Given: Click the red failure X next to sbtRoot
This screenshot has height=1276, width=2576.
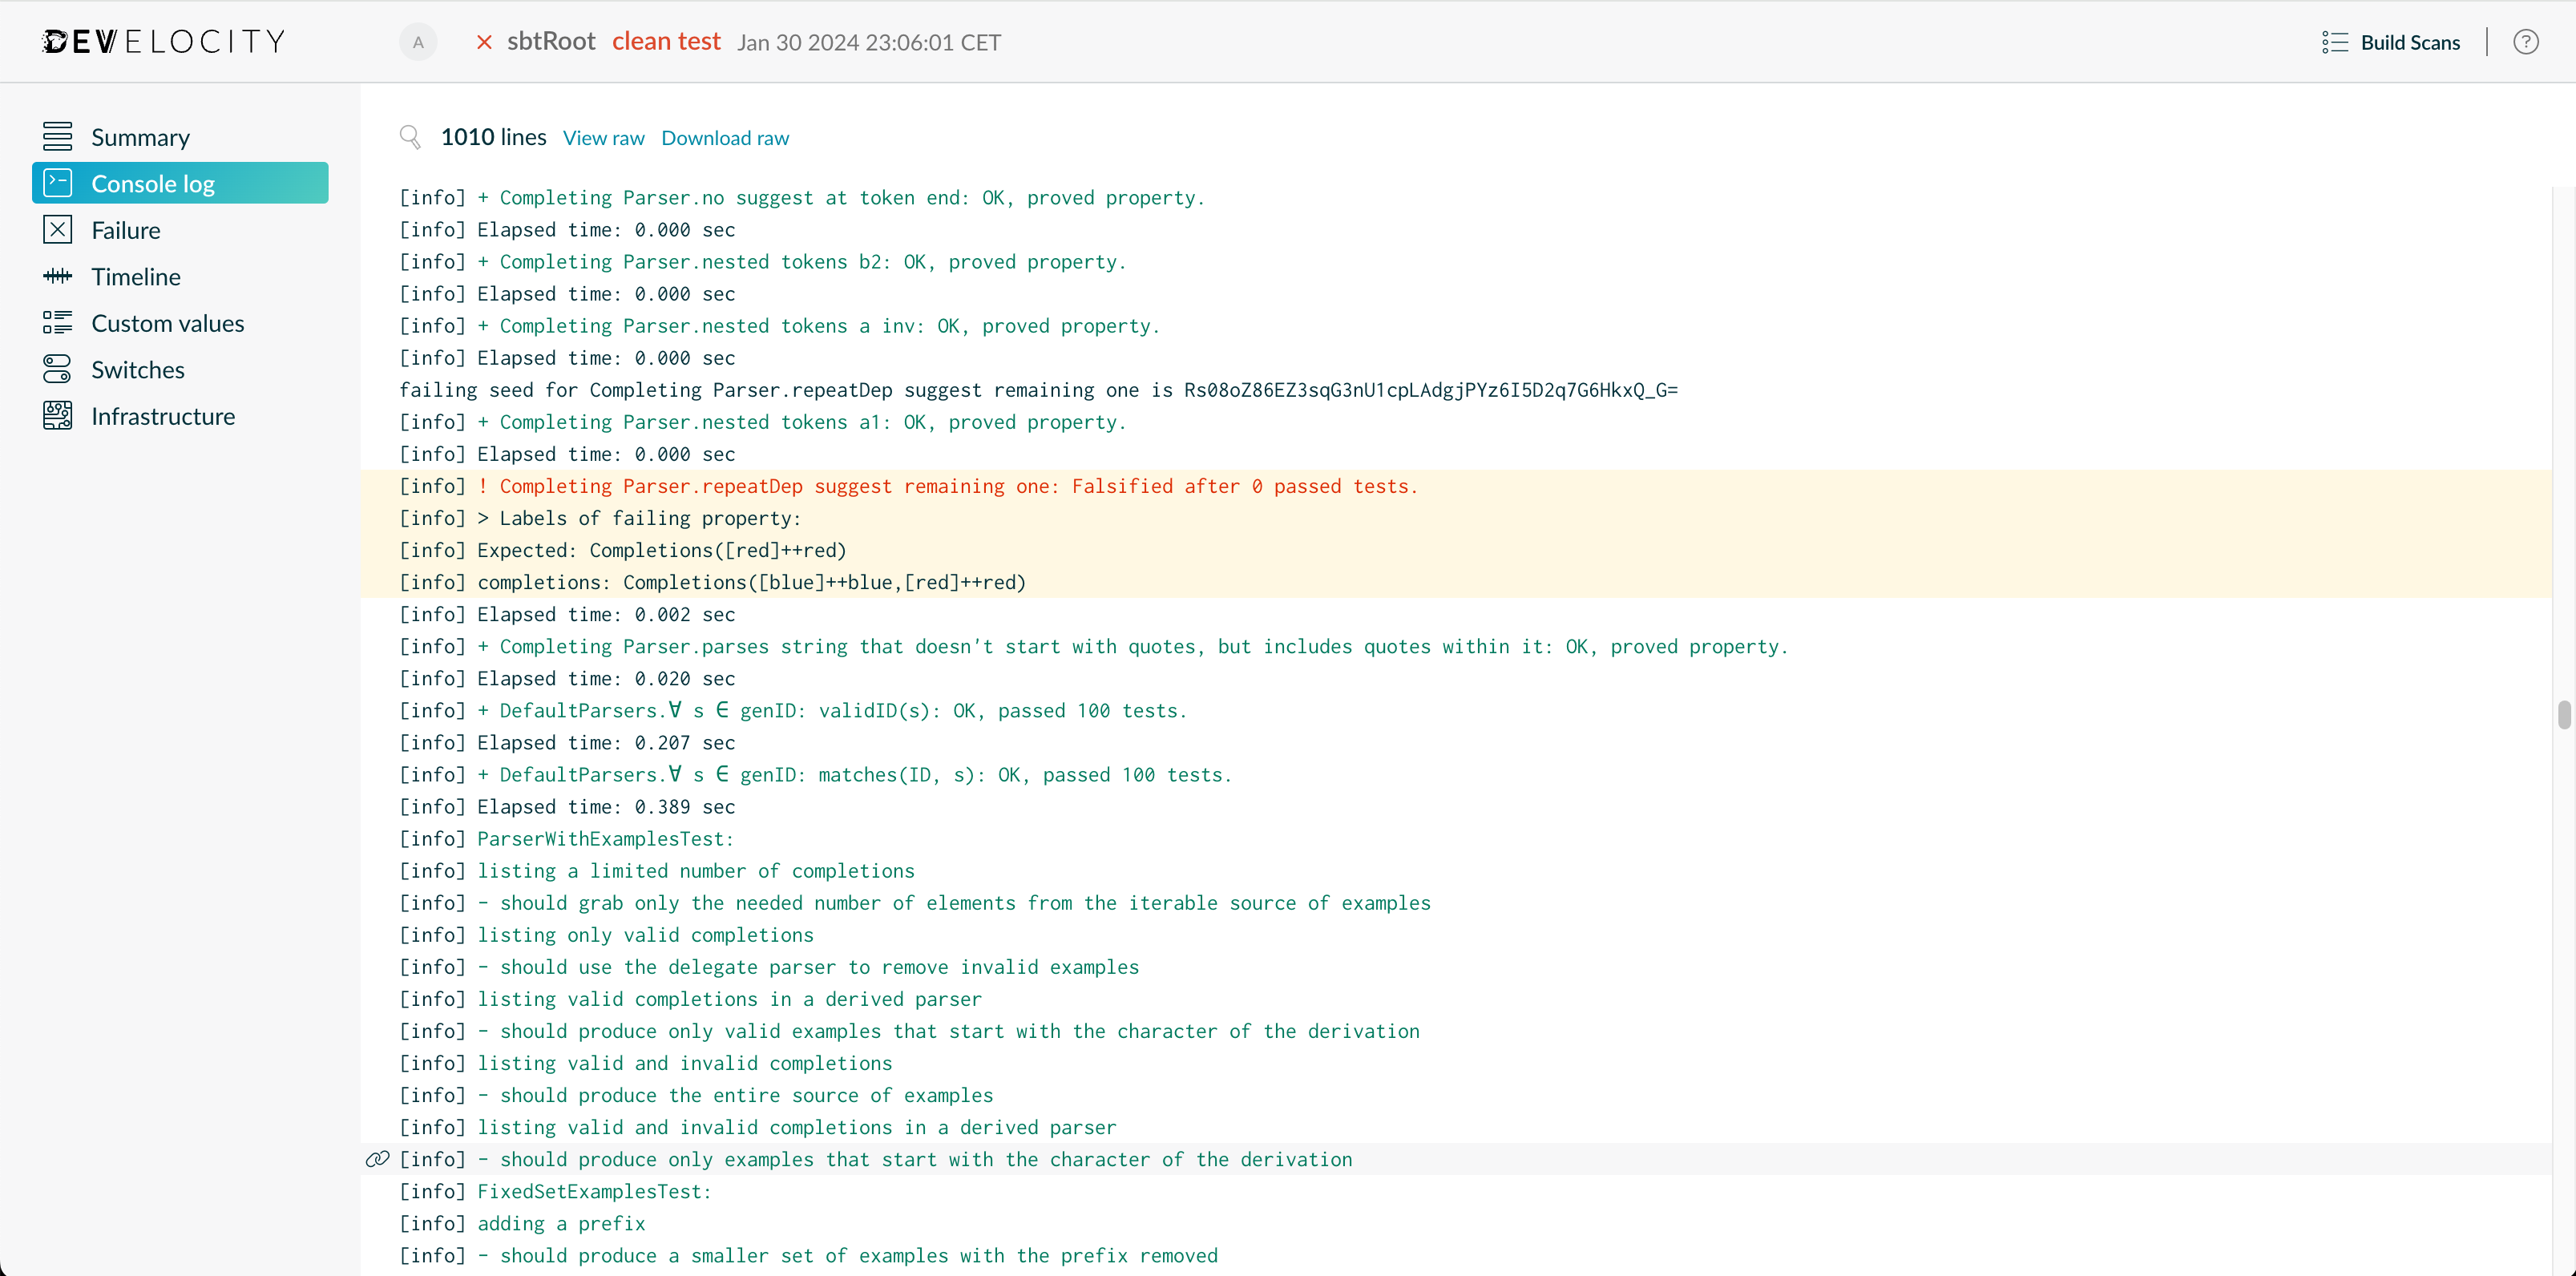Looking at the screenshot, I should [484, 41].
